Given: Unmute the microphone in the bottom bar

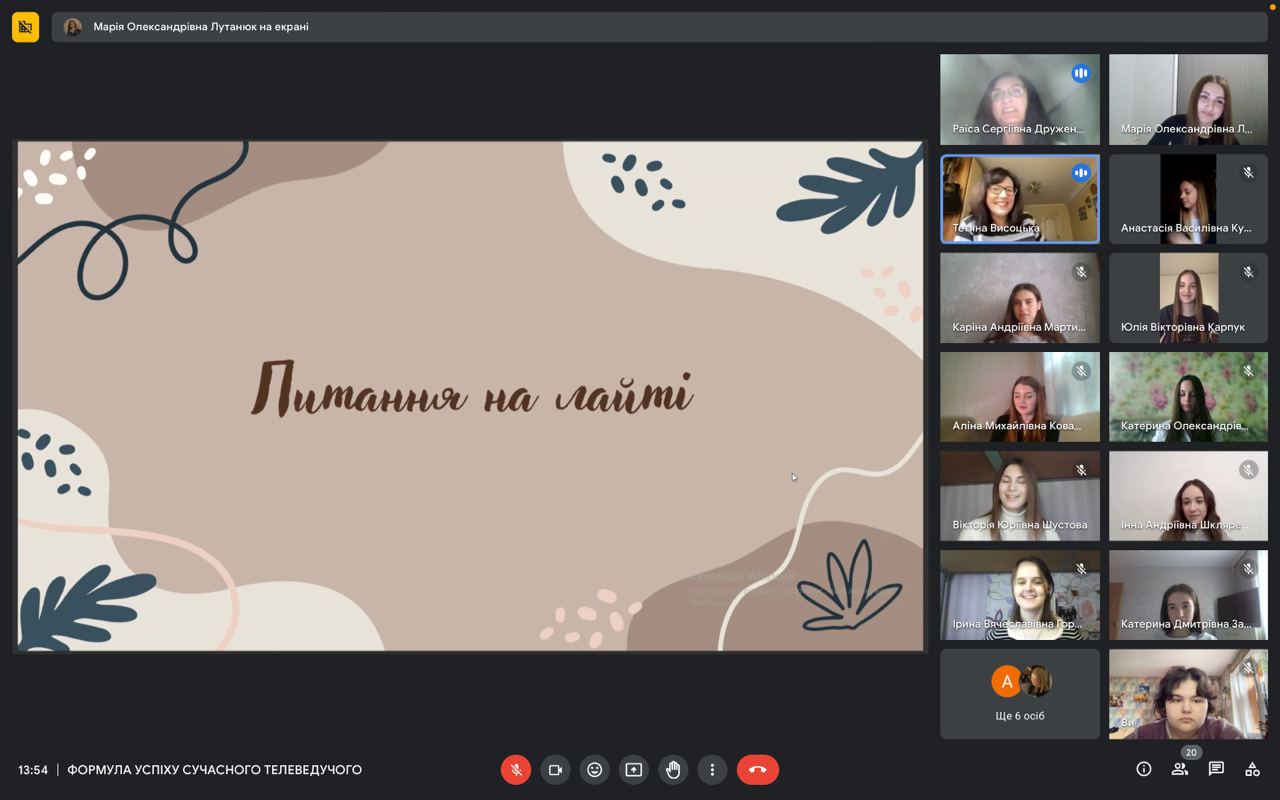Looking at the screenshot, I should 516,770.
